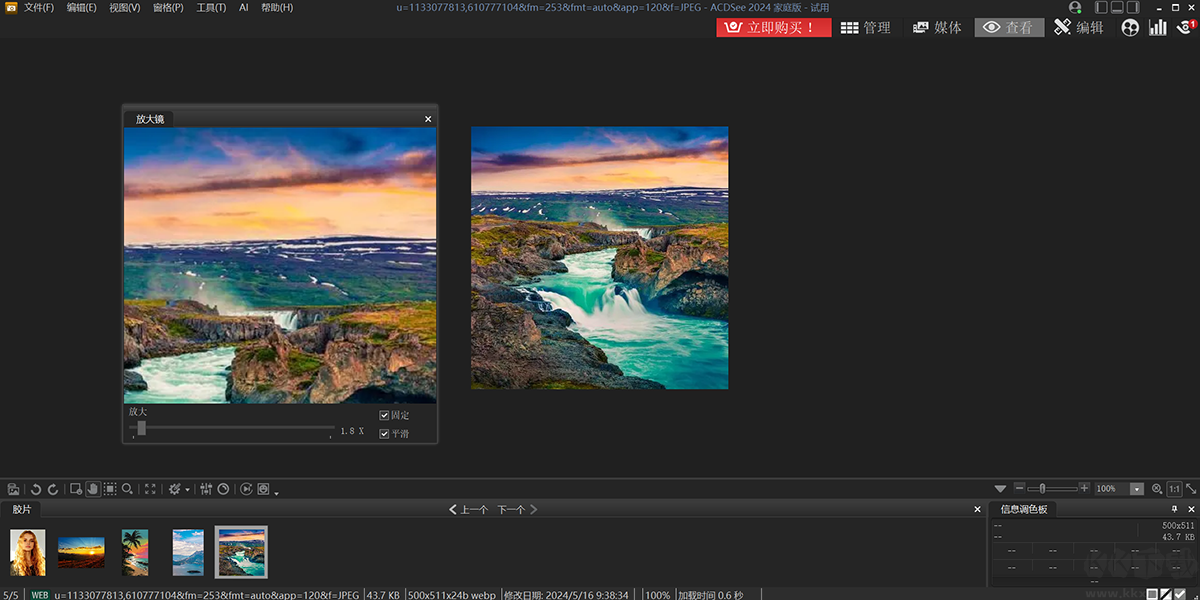This screenshot has height=600, width=1200.
Task: Uncheck the 固定 checkbox in magnifier
Action: pos(385,415)
